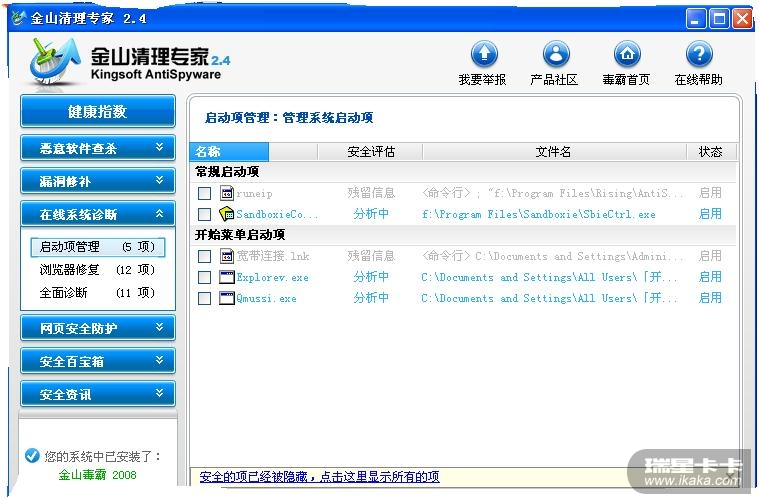Check the SandboxieCo startup item checkbox

[204, 214]
